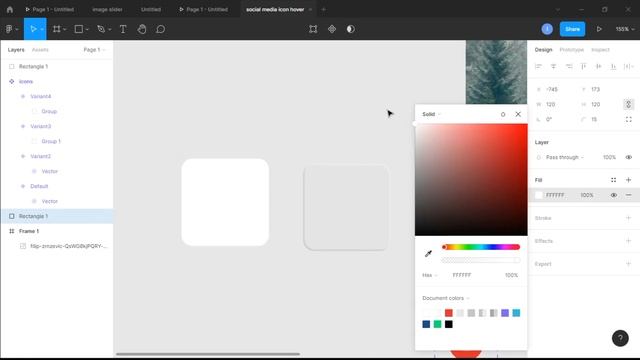Close the color picker popup
This screenshot has width=640, height=360.
pos(518,114)
